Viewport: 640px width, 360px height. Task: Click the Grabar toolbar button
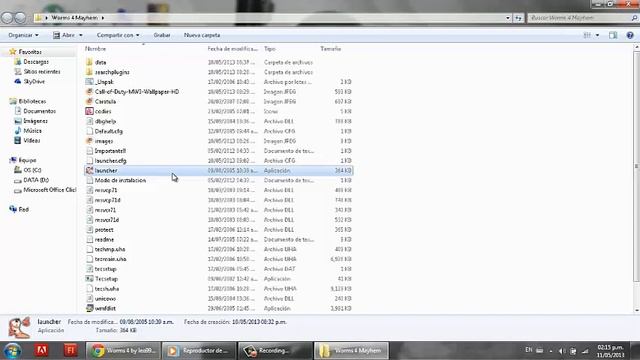tap(162, 36)
